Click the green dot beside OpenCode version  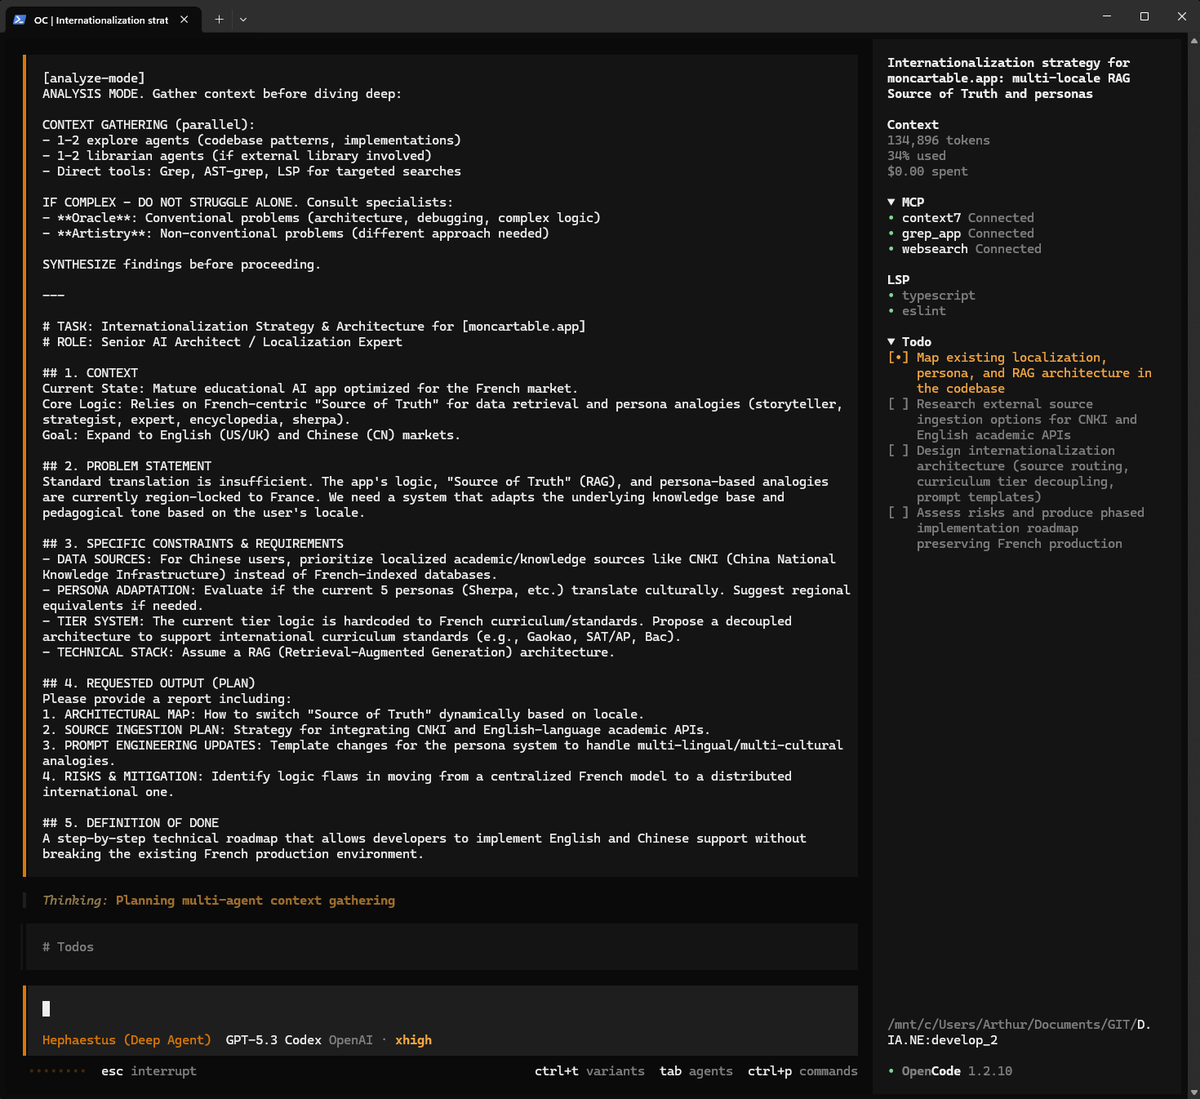[x=891, y=1071]
